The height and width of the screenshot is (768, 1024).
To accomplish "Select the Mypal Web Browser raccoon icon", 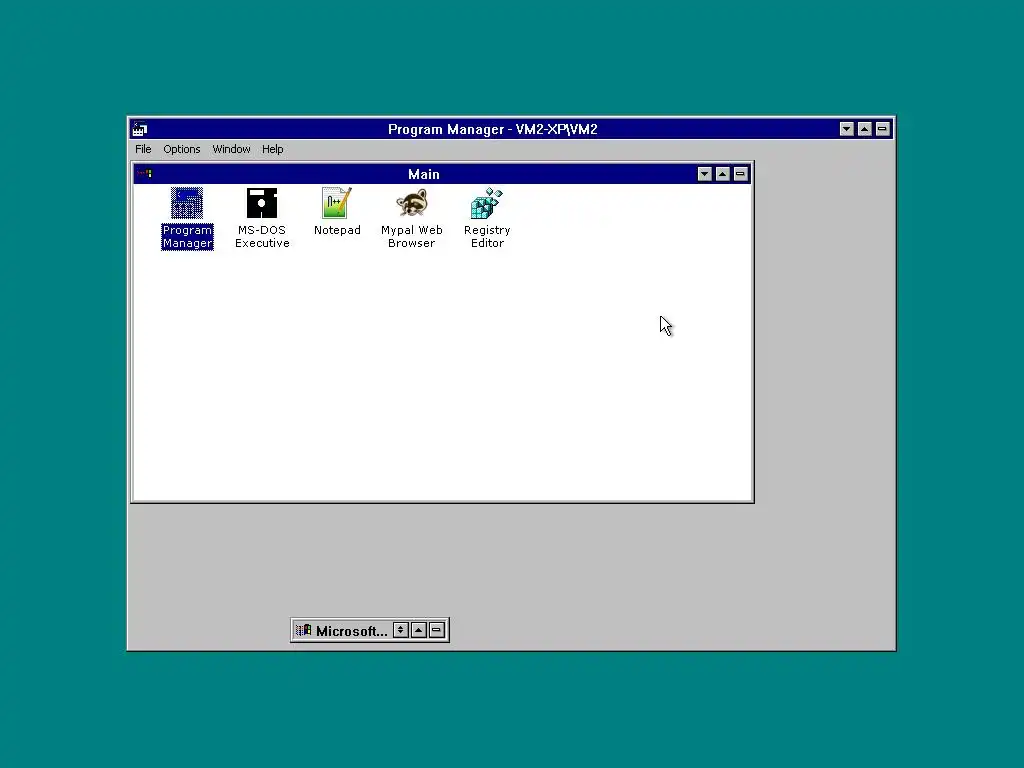I will [x=411, y=203].
